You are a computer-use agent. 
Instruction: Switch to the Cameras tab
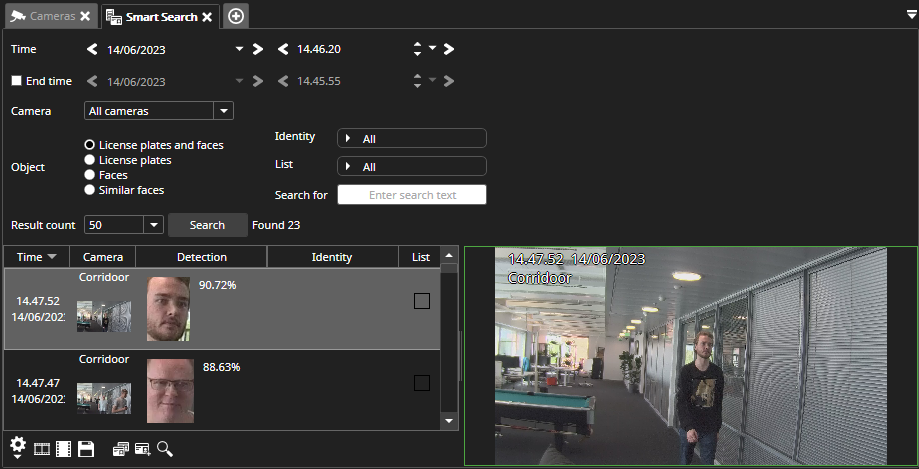point(43,16)
